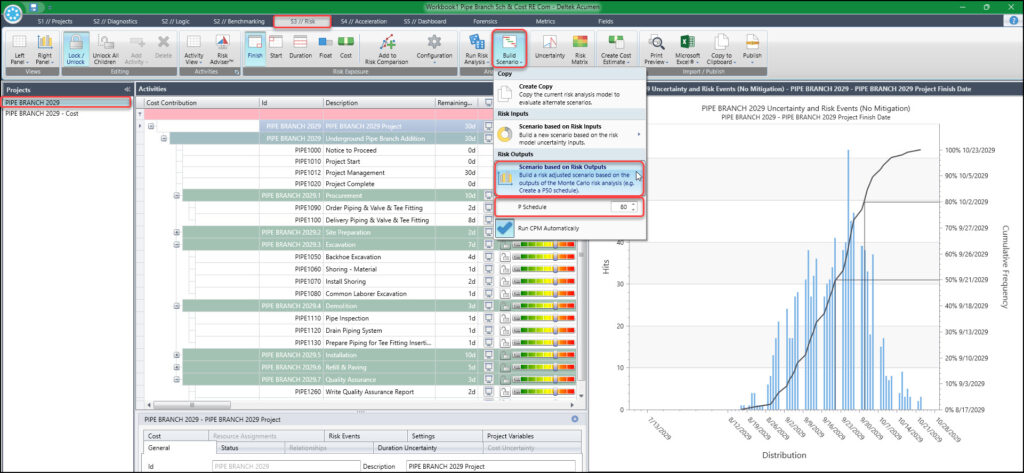This screenshot has width=1024, height=473.
Task: Switch to S2 // Diagnostics tab
Action: [115, 22]
